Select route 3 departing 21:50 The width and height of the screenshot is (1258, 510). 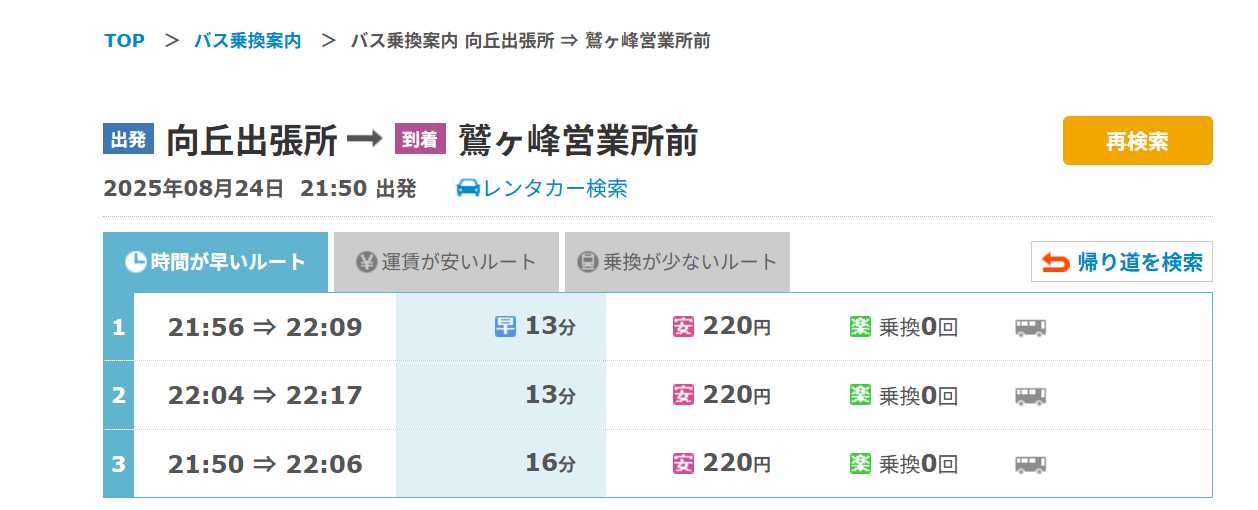(265, 464)
